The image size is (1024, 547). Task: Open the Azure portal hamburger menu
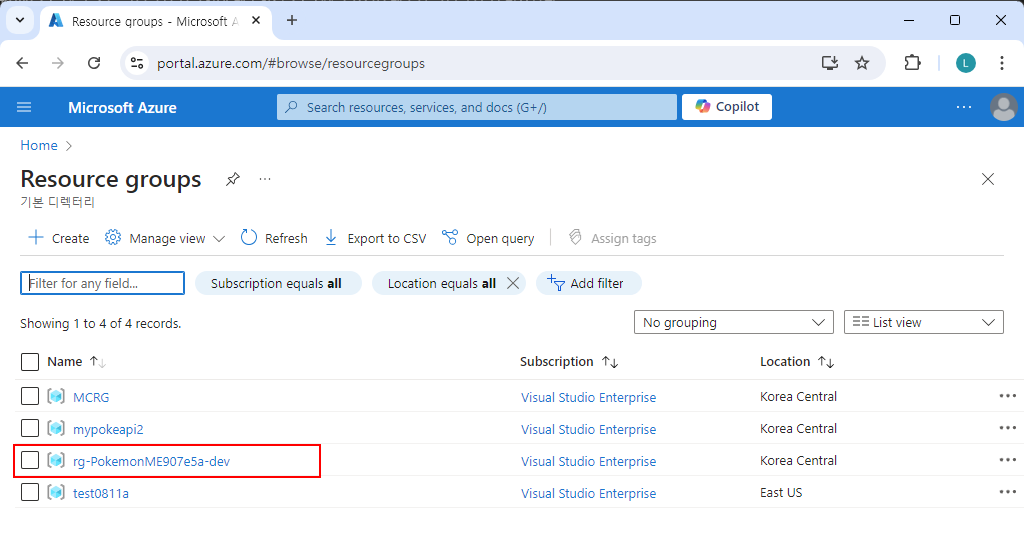coord(24,107)
